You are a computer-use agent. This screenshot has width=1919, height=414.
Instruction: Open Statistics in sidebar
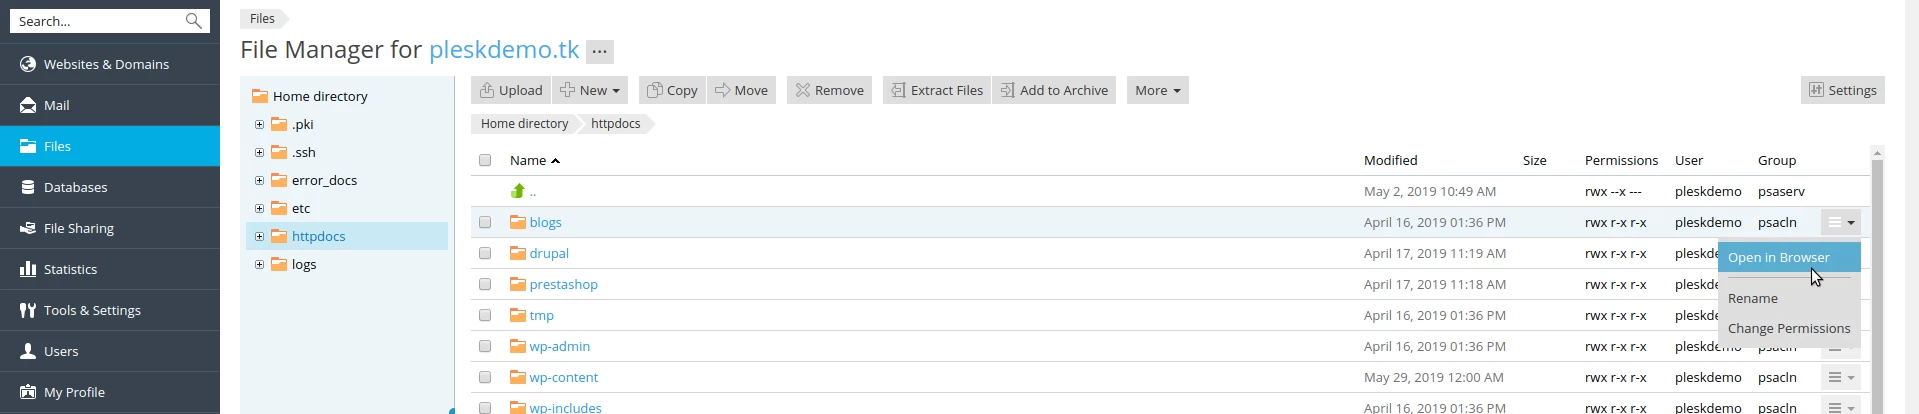click(110, 269)
